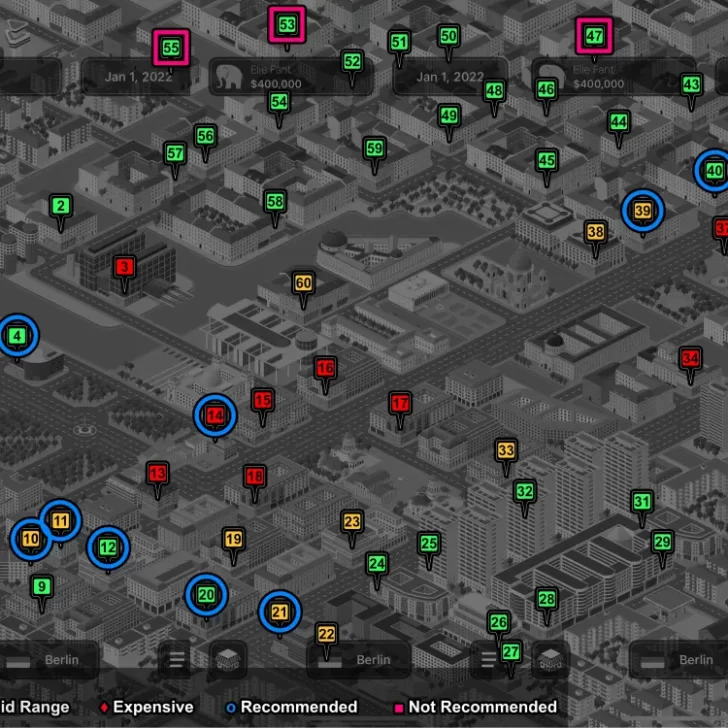728x728 pixels.
Task: Select the "Expensive" legend item
Action: click(x=152, y=707)
